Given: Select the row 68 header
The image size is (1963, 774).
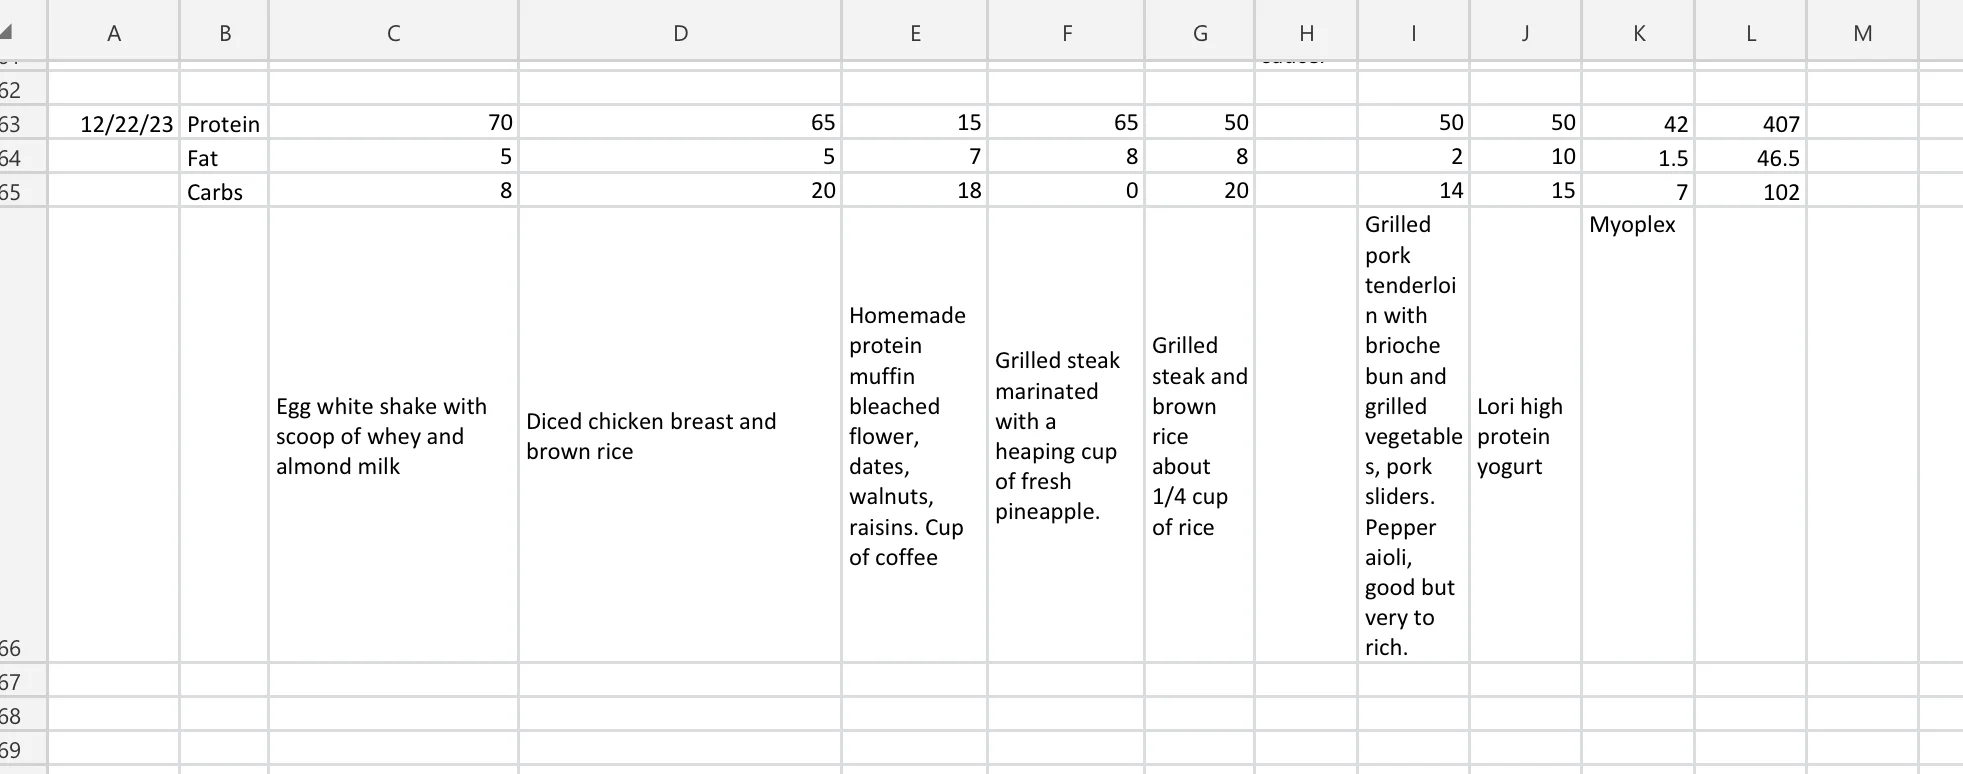Looking at the screenshot, I should coord(12,716).
